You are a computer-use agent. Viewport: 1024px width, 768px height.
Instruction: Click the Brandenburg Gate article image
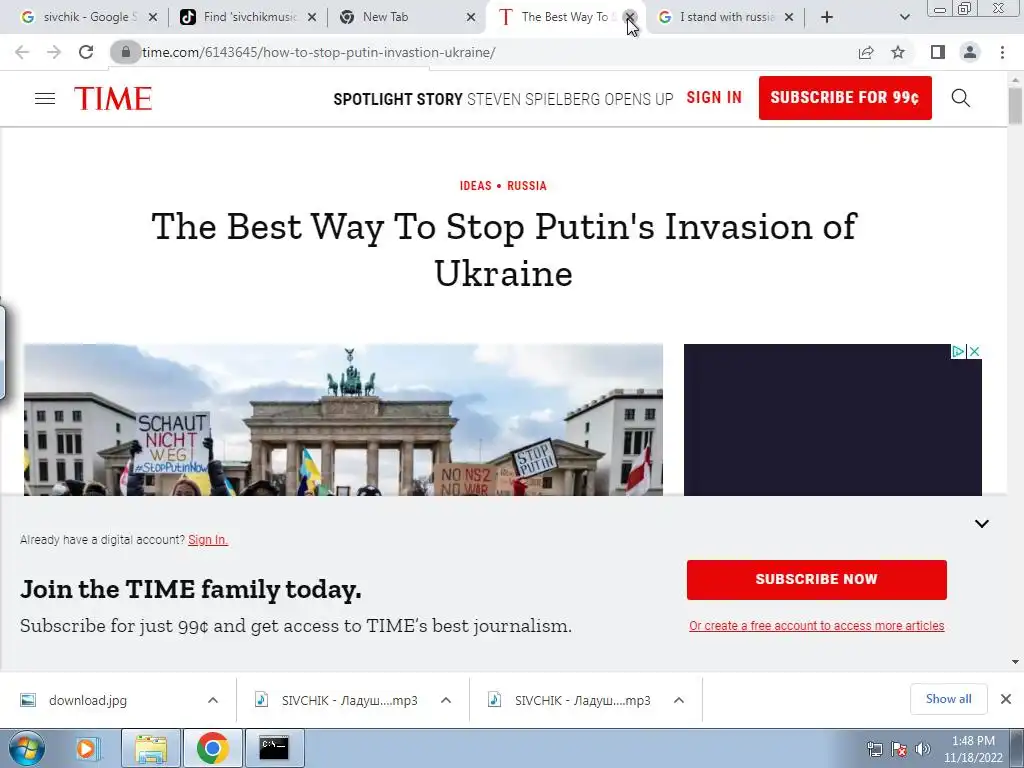[344, 419]
